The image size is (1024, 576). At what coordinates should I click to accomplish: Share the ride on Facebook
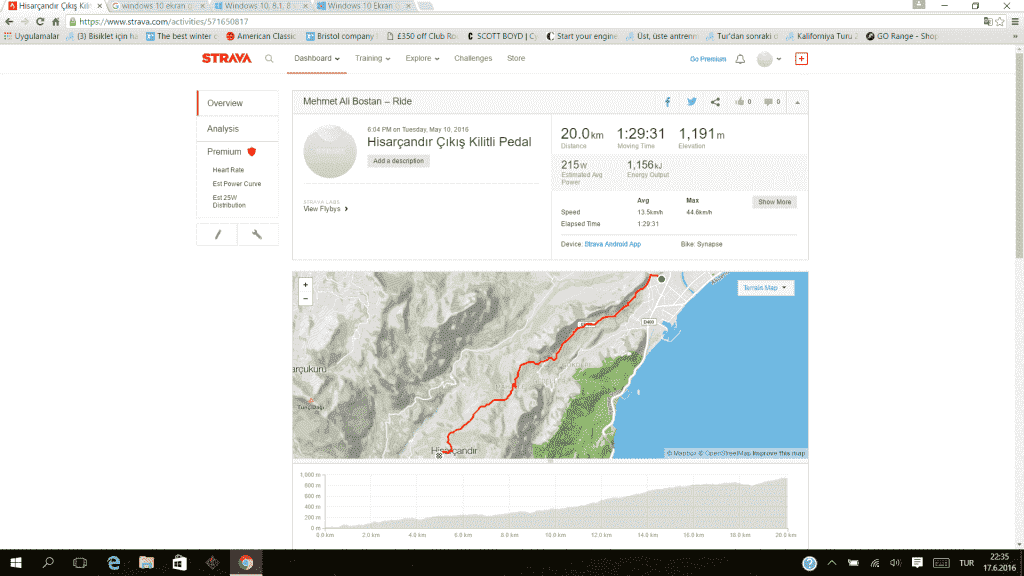(x=668, y=102)
